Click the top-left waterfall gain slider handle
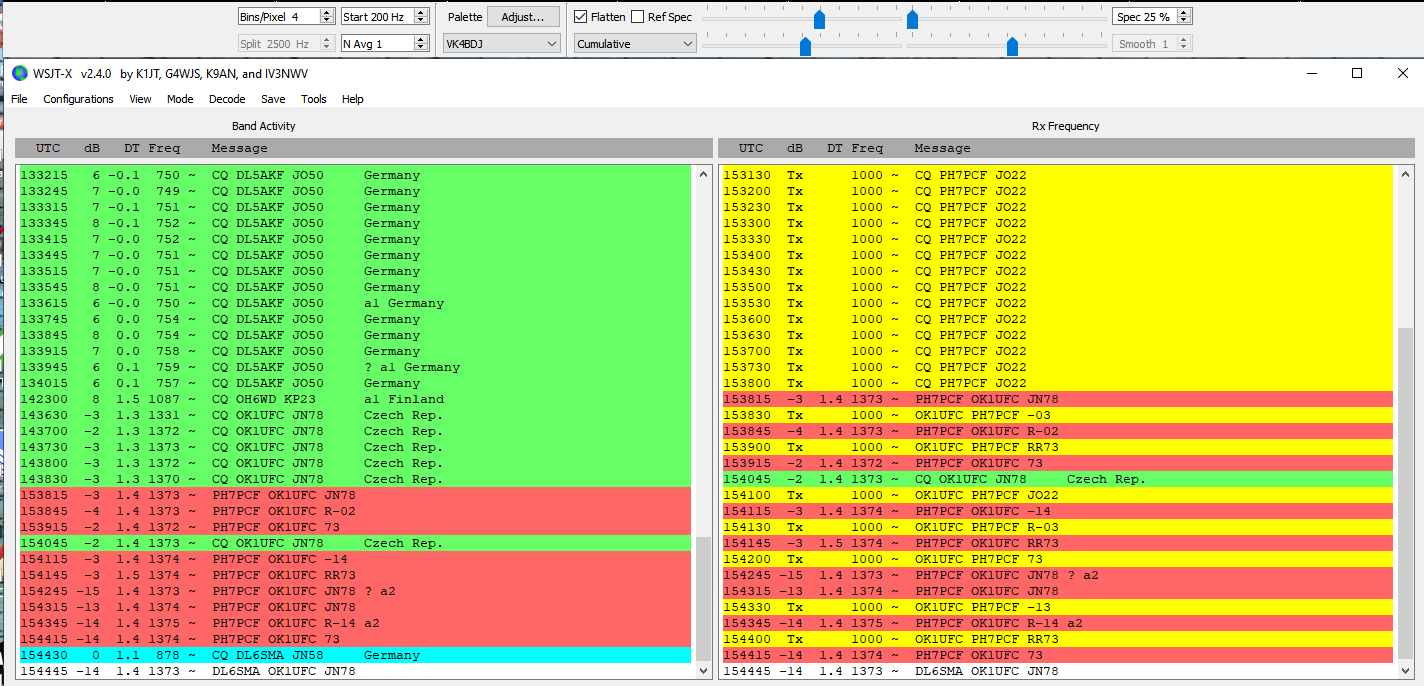 (819, 19)
